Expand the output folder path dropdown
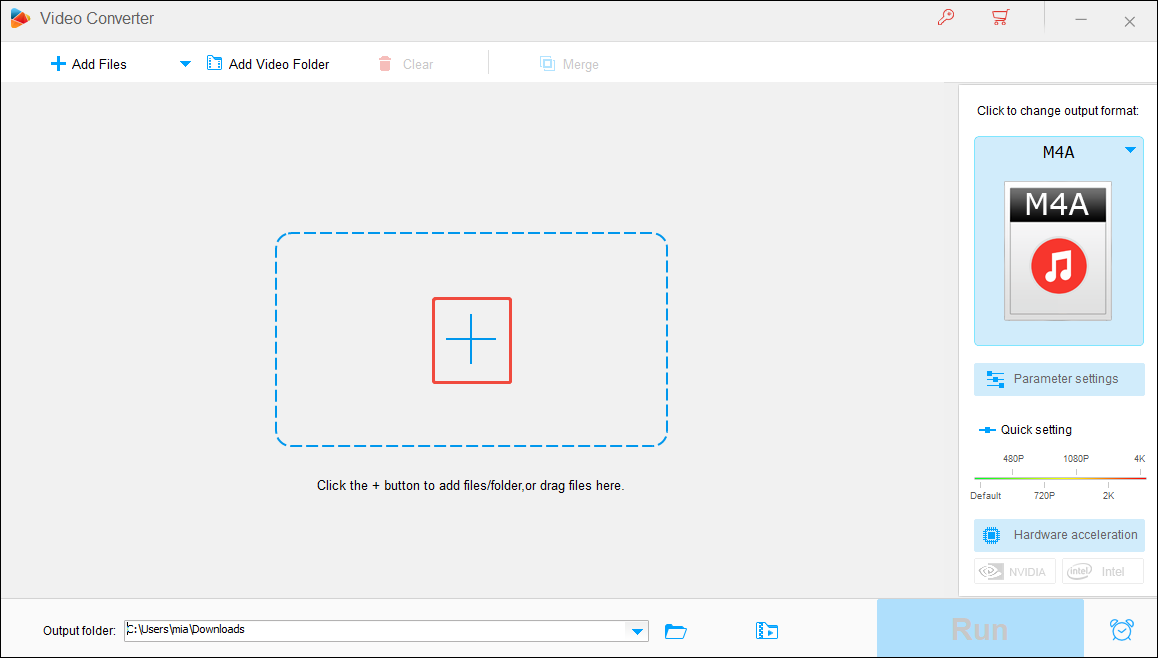 tap(637, 630)
